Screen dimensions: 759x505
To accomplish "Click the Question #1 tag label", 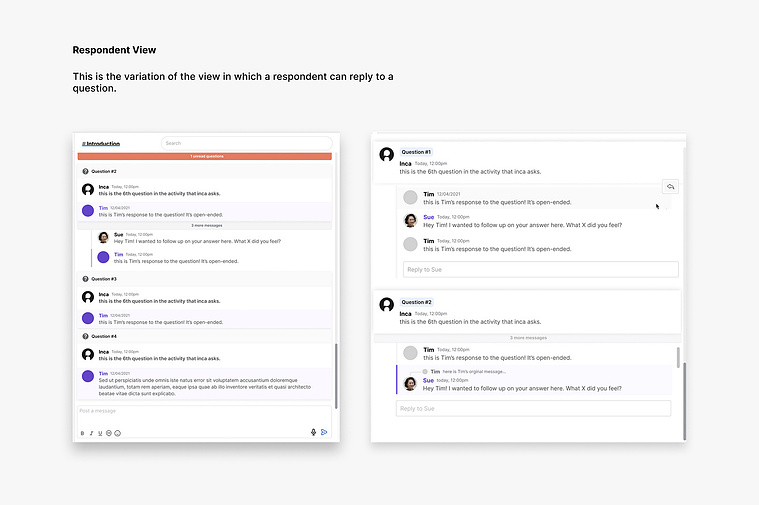I will click(416, 152).
